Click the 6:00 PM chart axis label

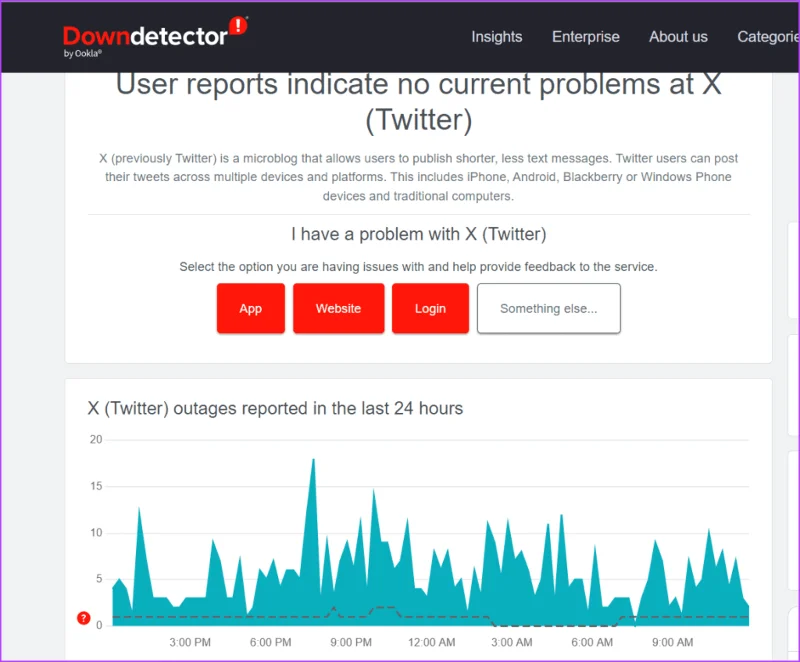(x=270, y=643)
